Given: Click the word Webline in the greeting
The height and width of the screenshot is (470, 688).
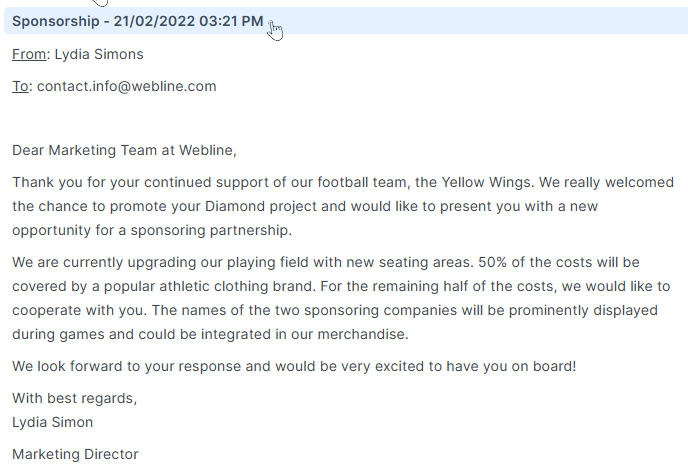Looking at the screenshot, I should pyautogui.click(x=206, y=150).
